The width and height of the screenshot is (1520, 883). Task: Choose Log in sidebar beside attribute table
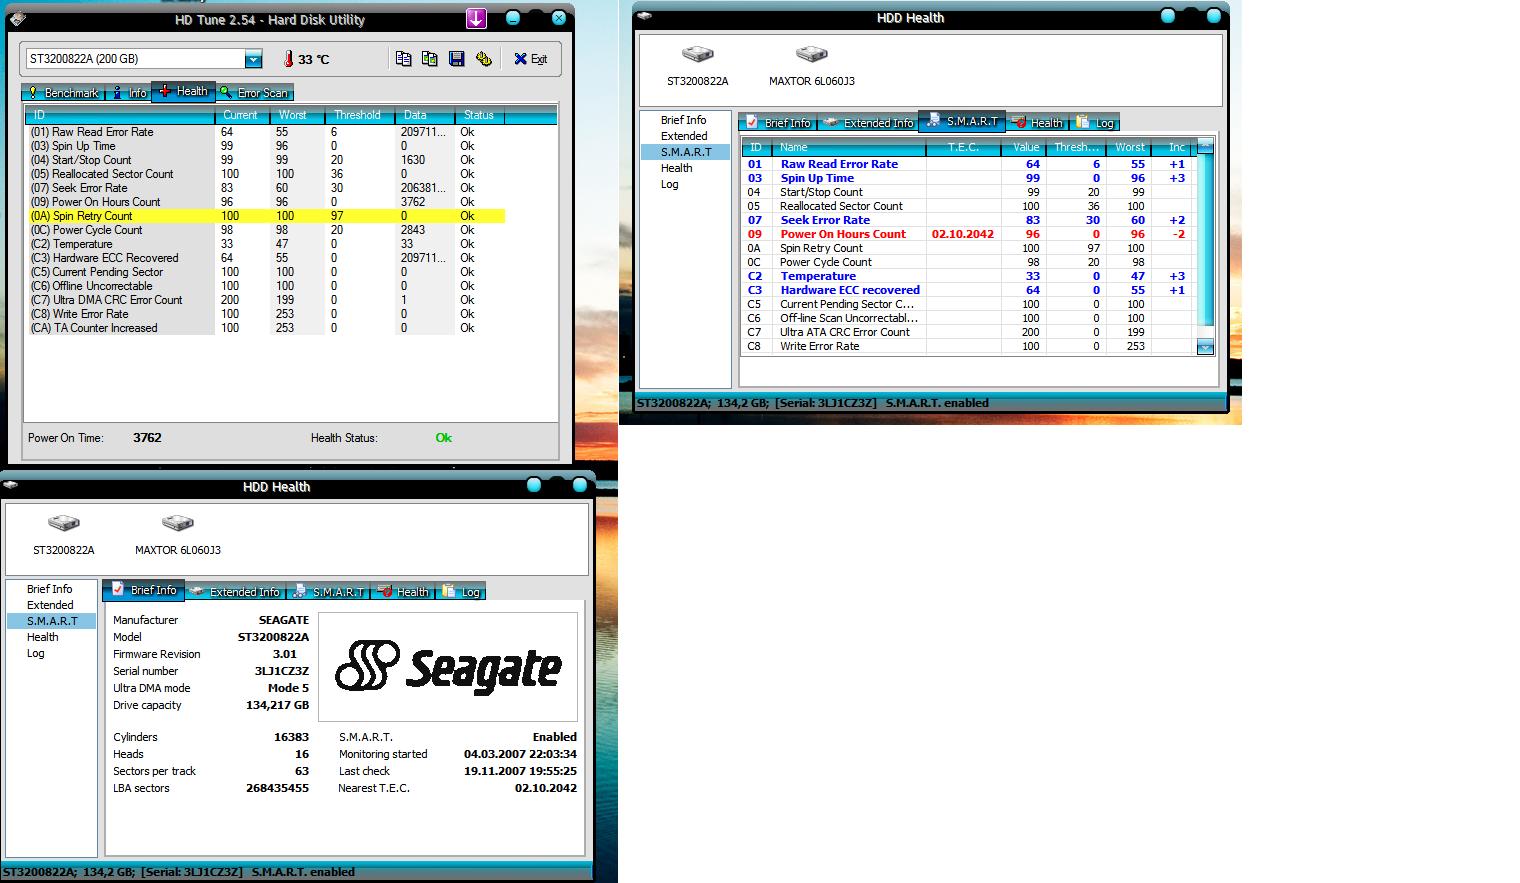(x=670, y=184)
